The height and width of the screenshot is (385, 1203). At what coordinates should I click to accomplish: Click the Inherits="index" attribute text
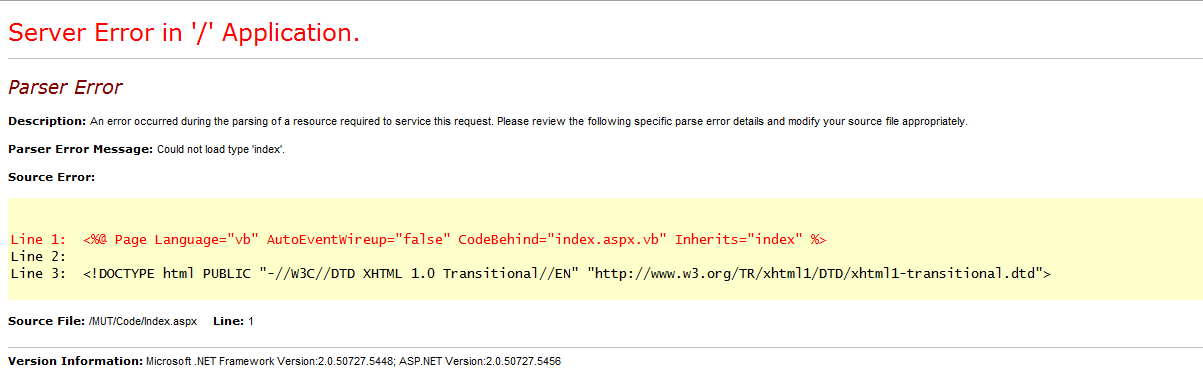click(739, 240)
